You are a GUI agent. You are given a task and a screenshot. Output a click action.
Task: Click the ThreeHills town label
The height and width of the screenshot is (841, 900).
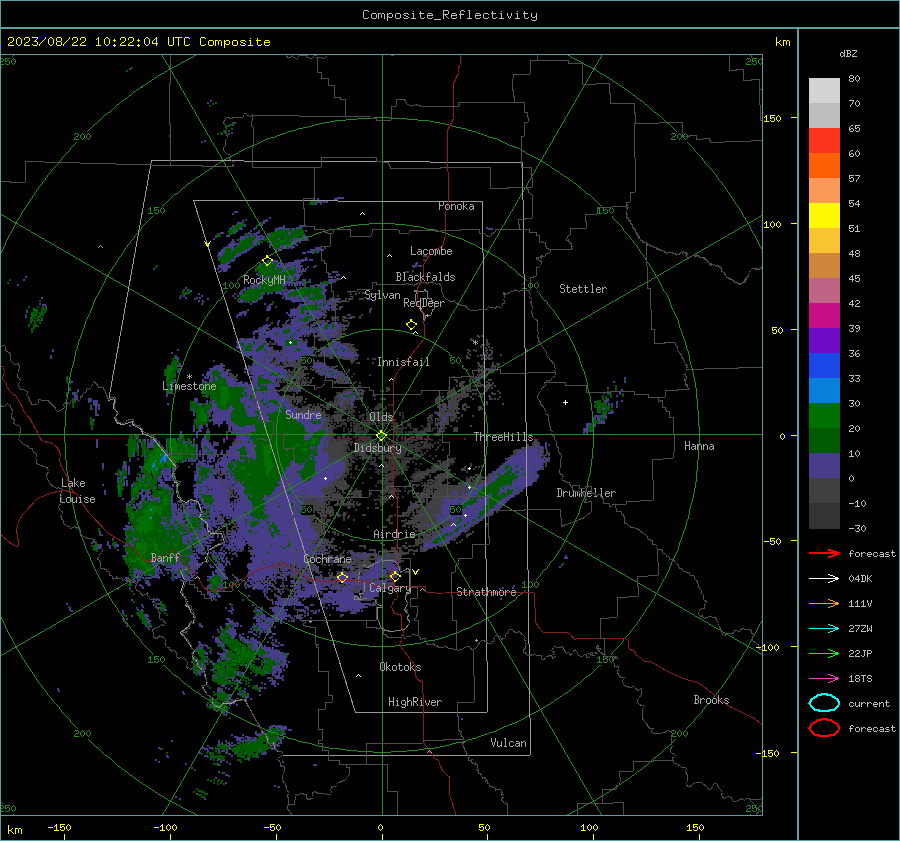click(503, 437)
